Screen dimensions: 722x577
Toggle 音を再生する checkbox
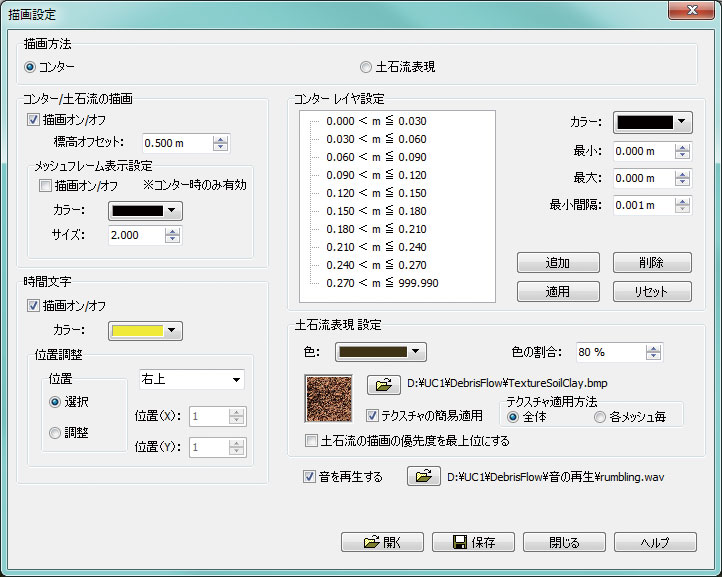pos(309,477)
